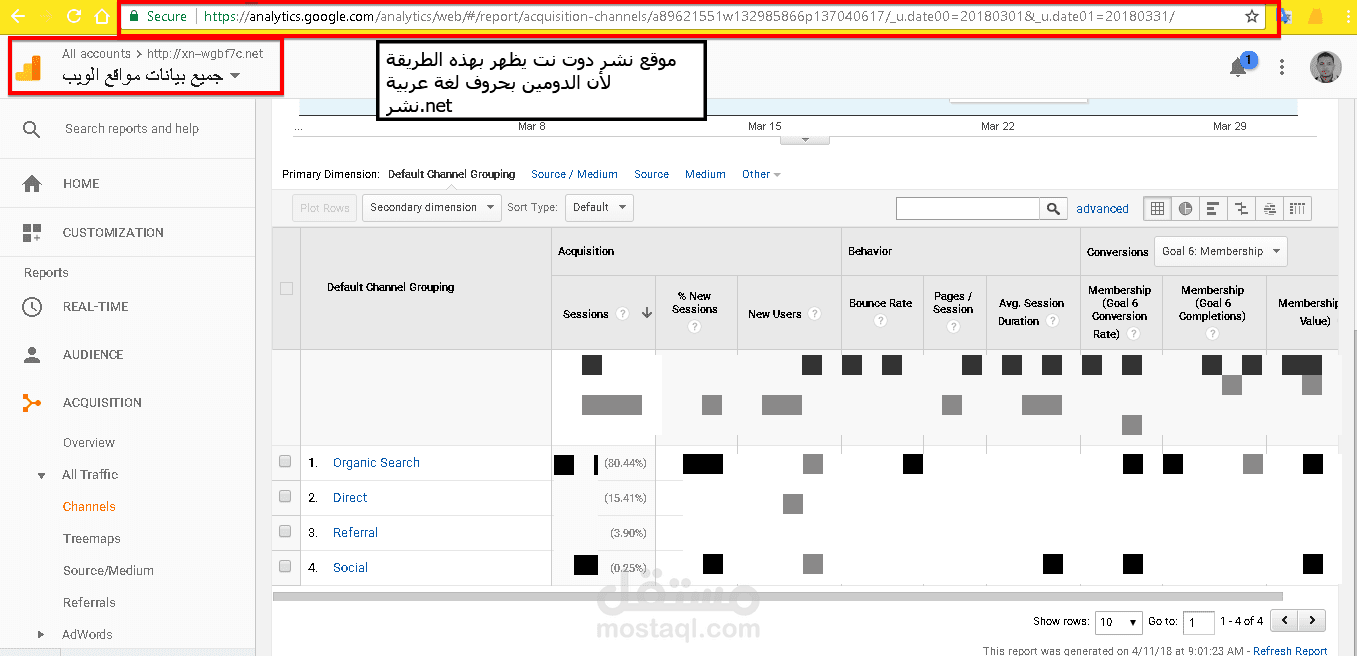Switch to Pivot table view icon
Image resolution: width=1357 pixels, height=656 pixels.
tap(1297, 208)
